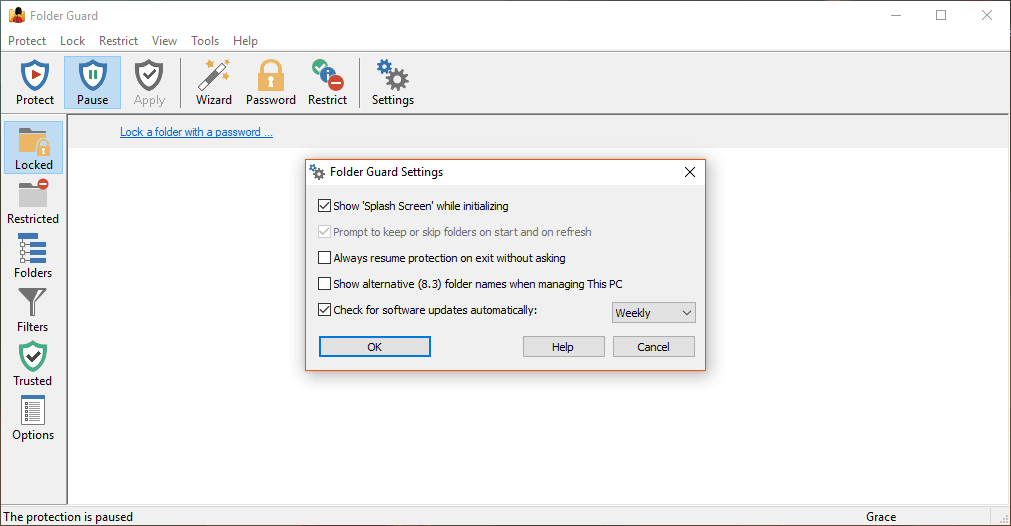This screenshot has height=526, width=1011.
Task: Open the Folders tree view
Action: point(33,256)
